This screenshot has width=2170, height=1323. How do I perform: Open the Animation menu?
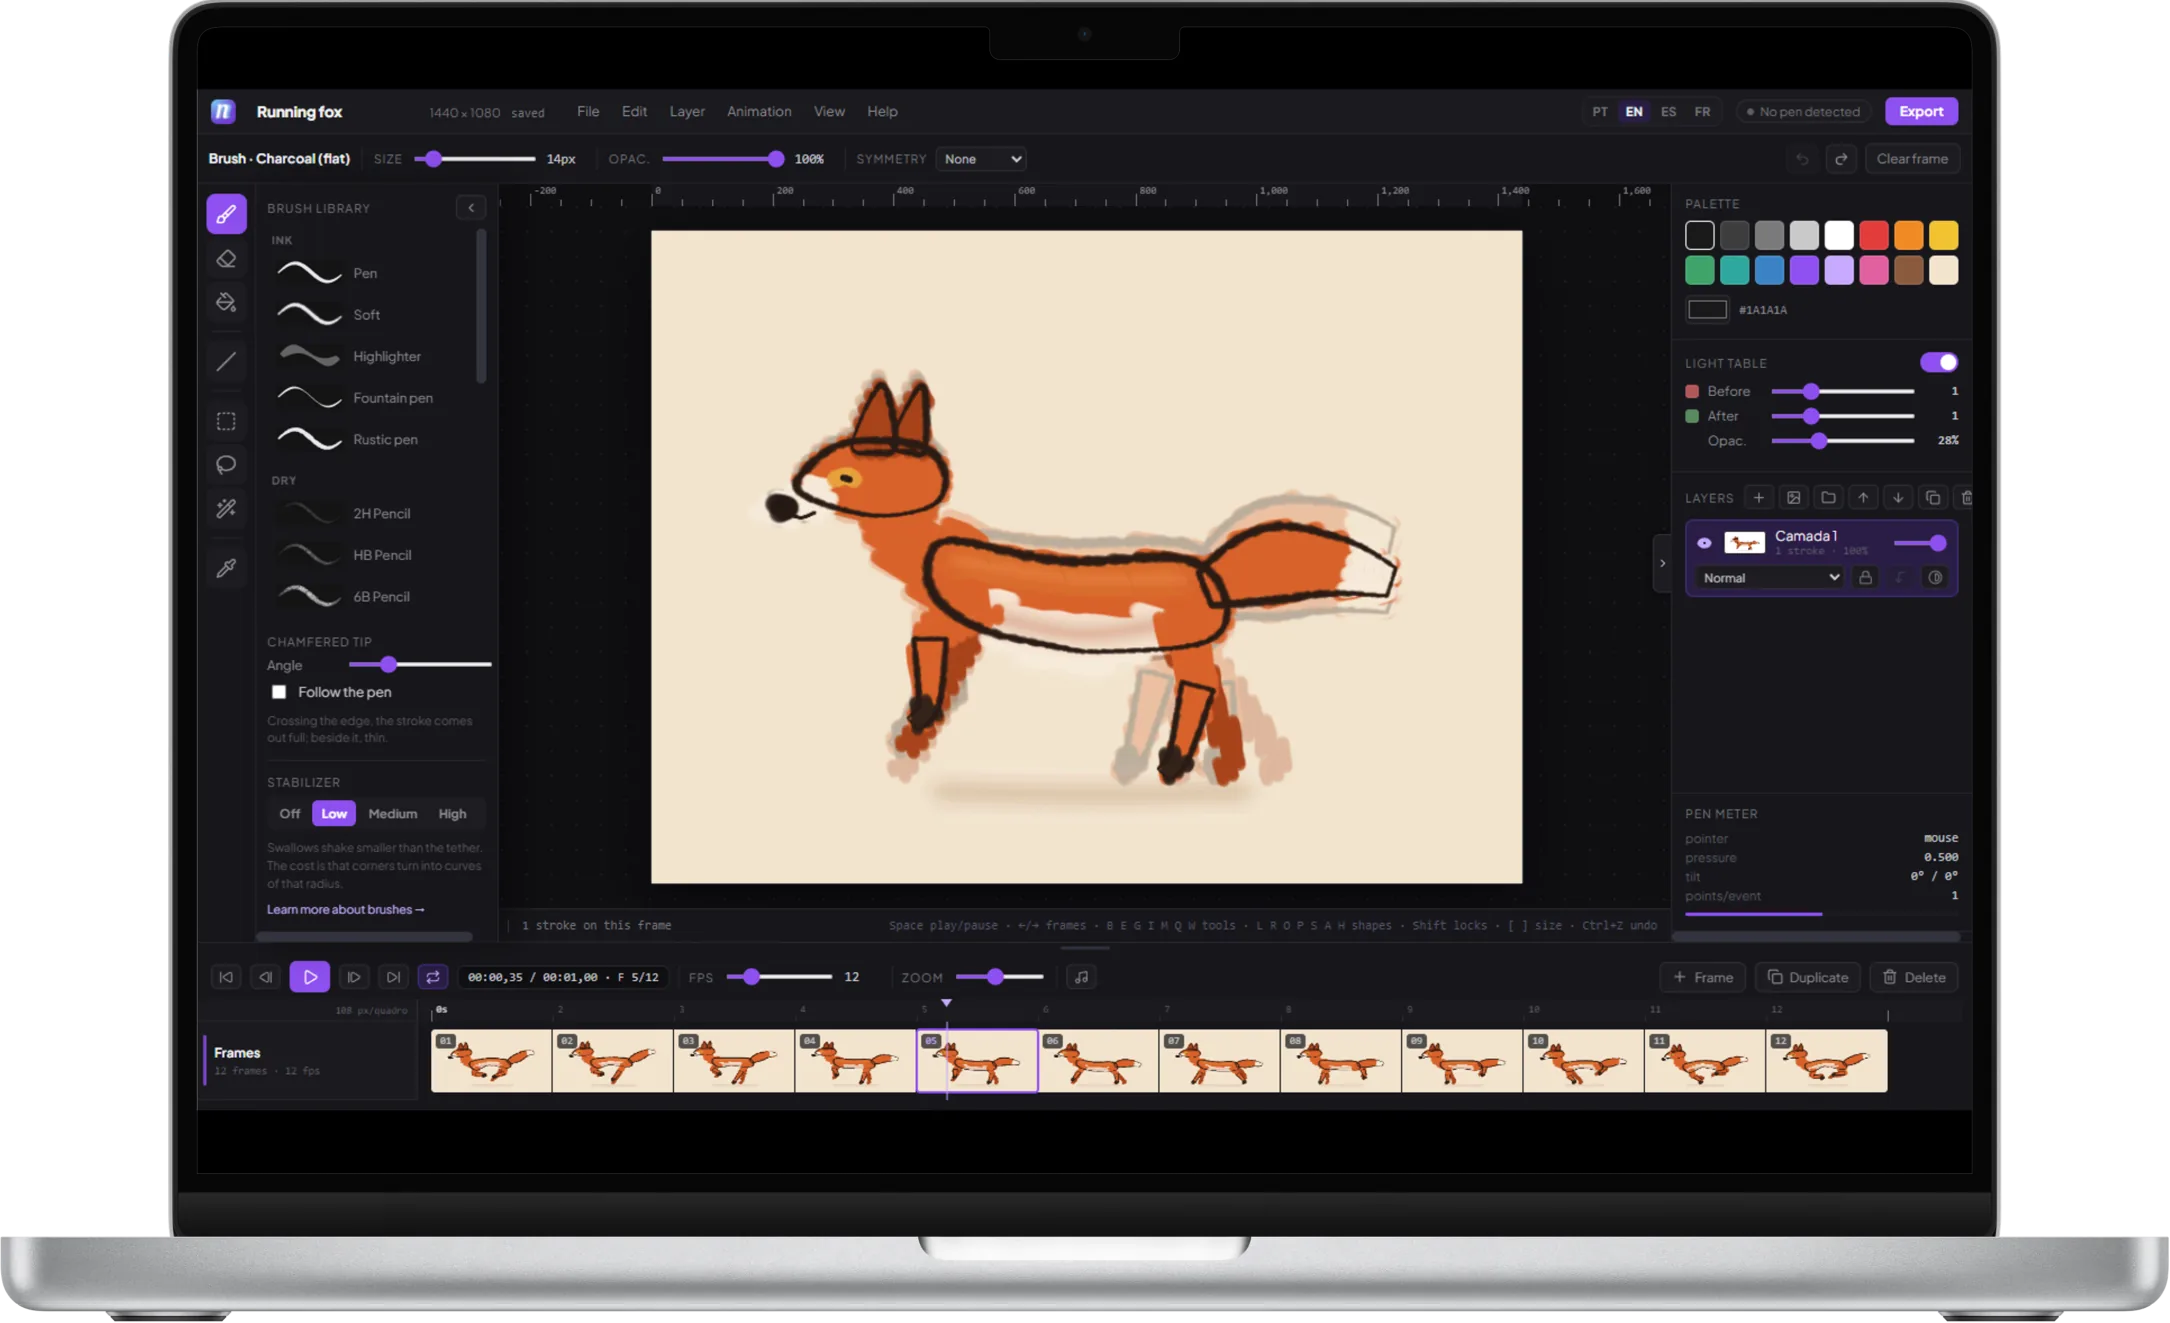[x=759, y=111]
